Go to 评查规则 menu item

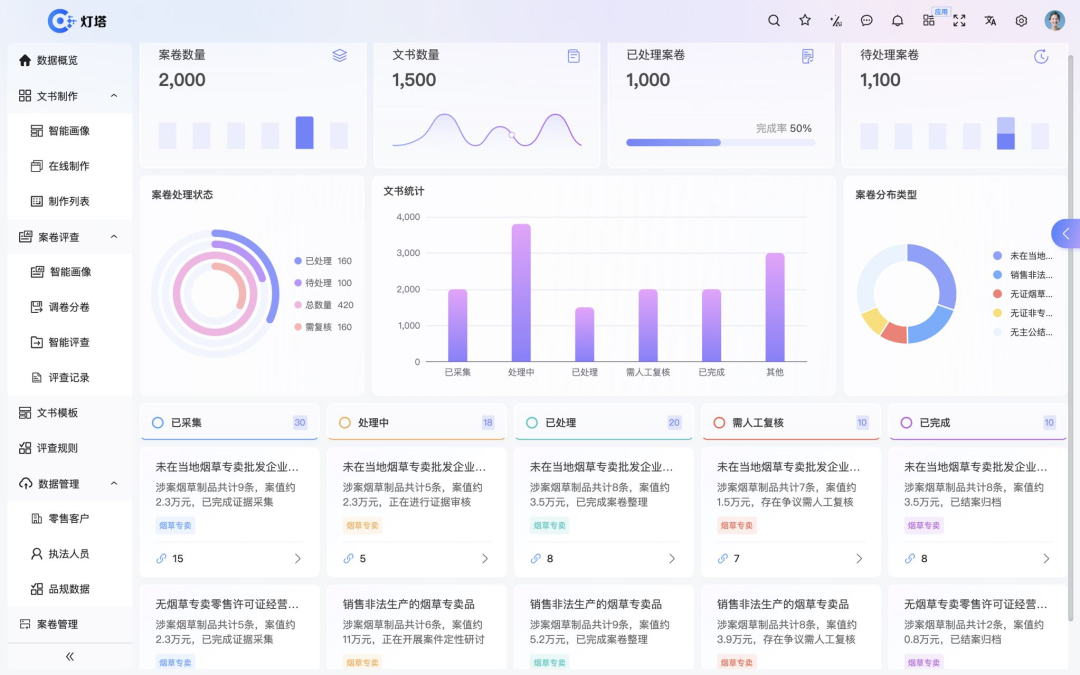pyautogui.click(x=57, y=448)
